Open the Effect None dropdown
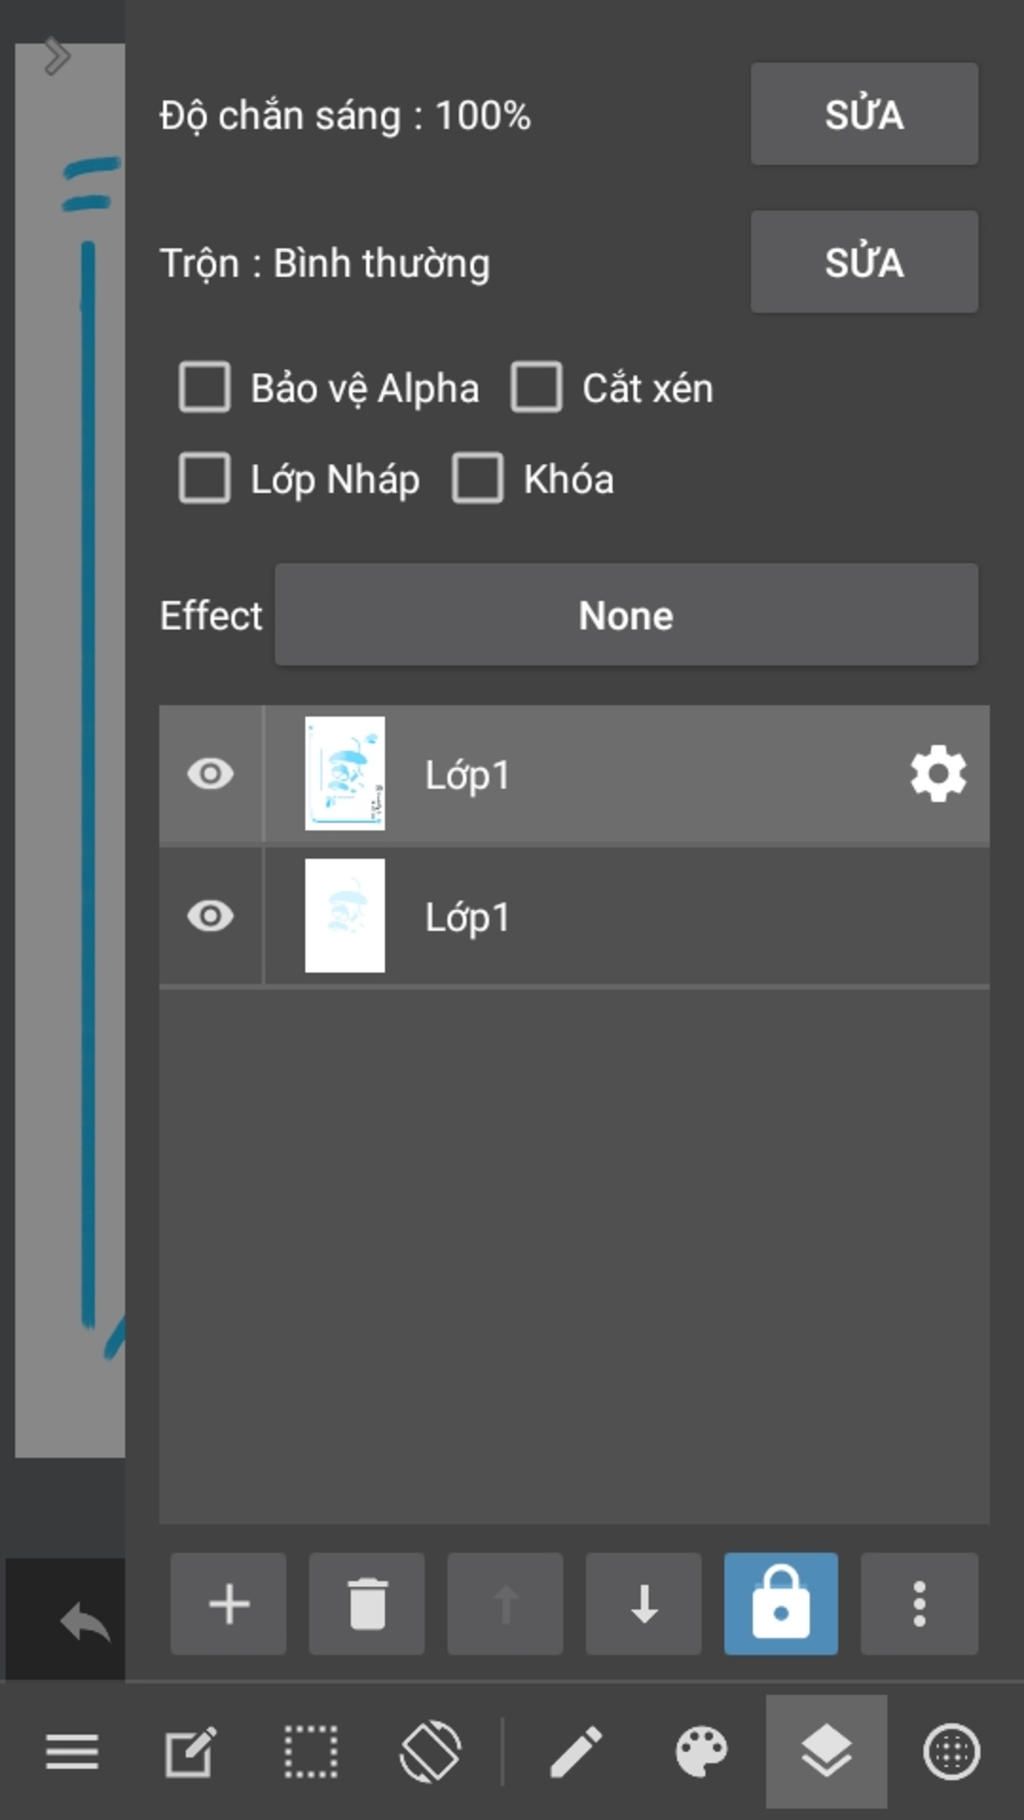 (x=626, y=614)
